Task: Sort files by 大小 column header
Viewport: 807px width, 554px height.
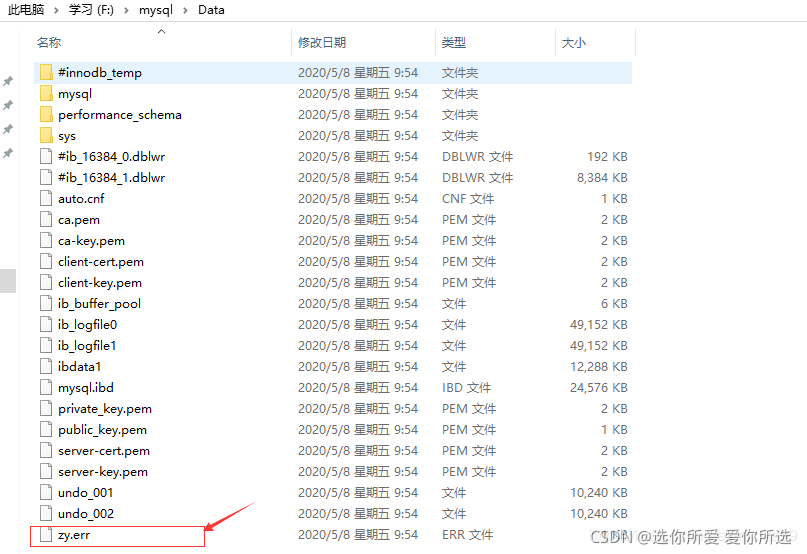Action: 573,42
